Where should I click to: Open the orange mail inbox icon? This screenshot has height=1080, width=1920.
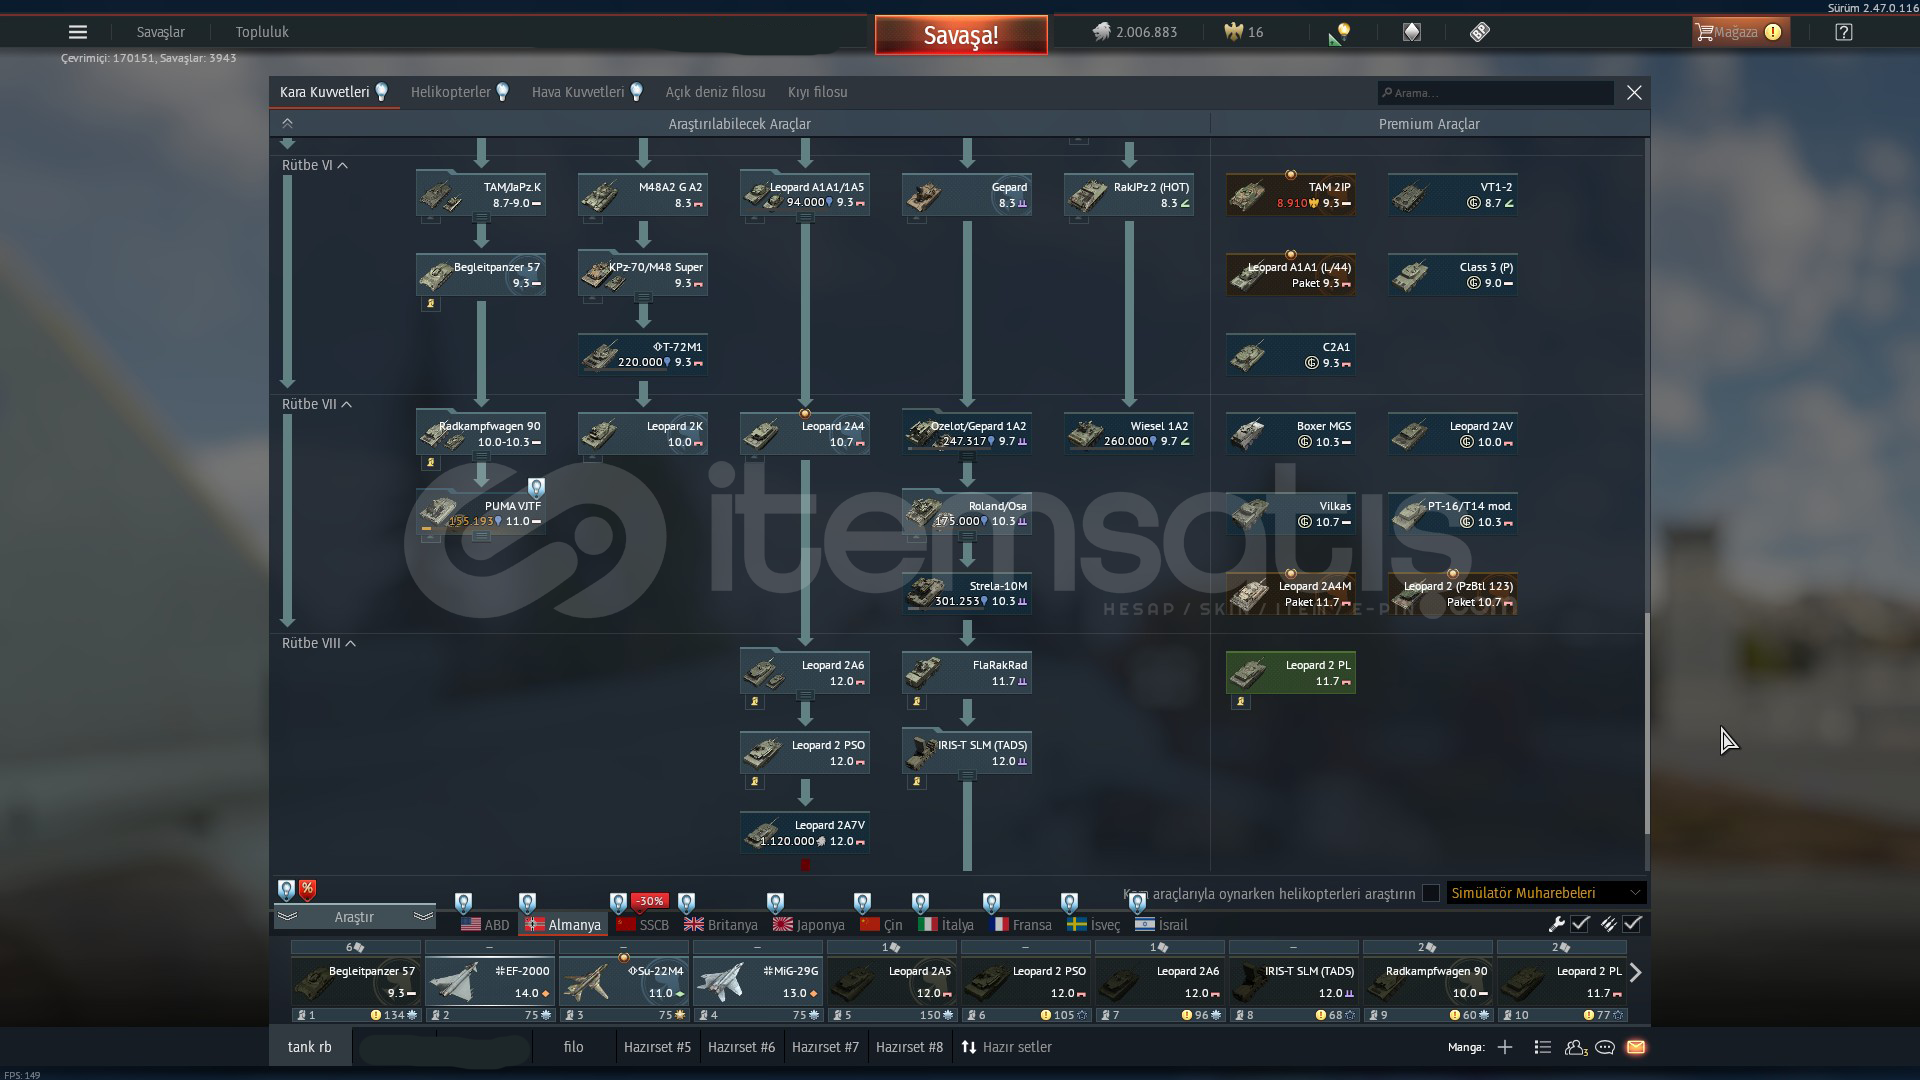1636,1047
